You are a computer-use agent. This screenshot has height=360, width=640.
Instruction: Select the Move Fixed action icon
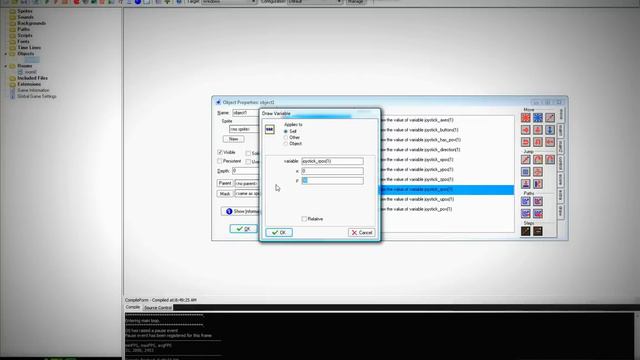tap(526, 118)
